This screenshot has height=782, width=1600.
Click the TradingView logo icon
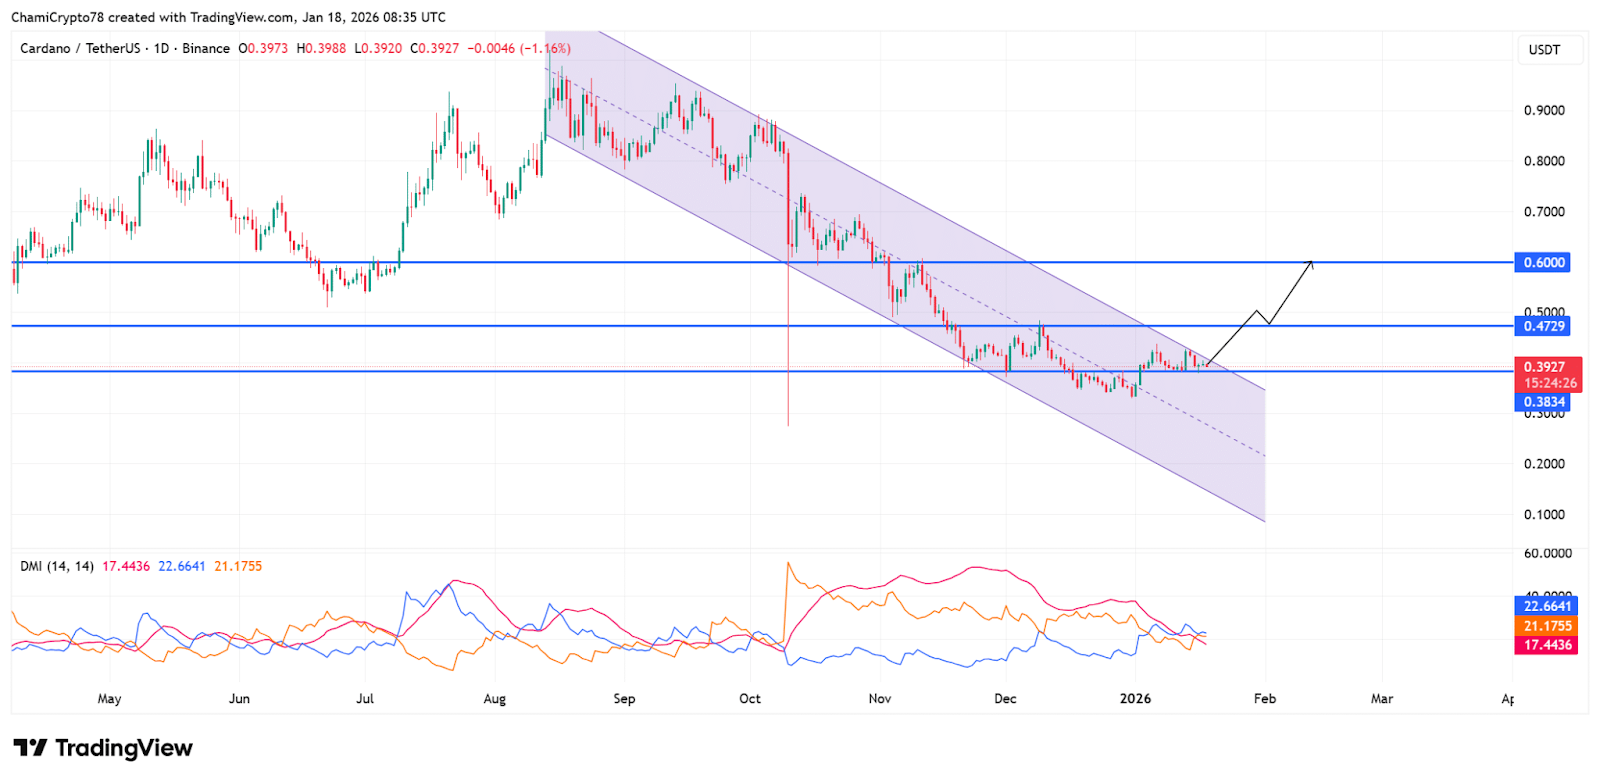(x=30, y=748)
